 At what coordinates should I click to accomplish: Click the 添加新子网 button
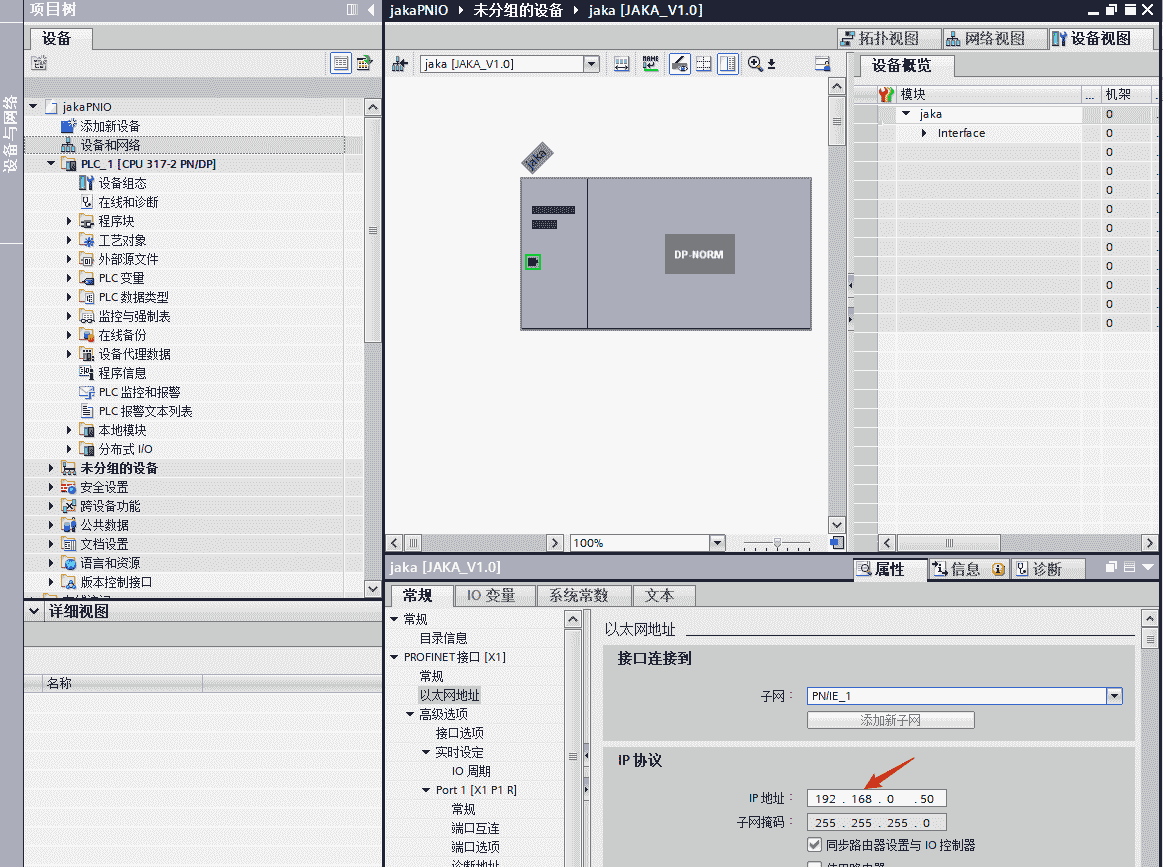click(x=890, y=720)
